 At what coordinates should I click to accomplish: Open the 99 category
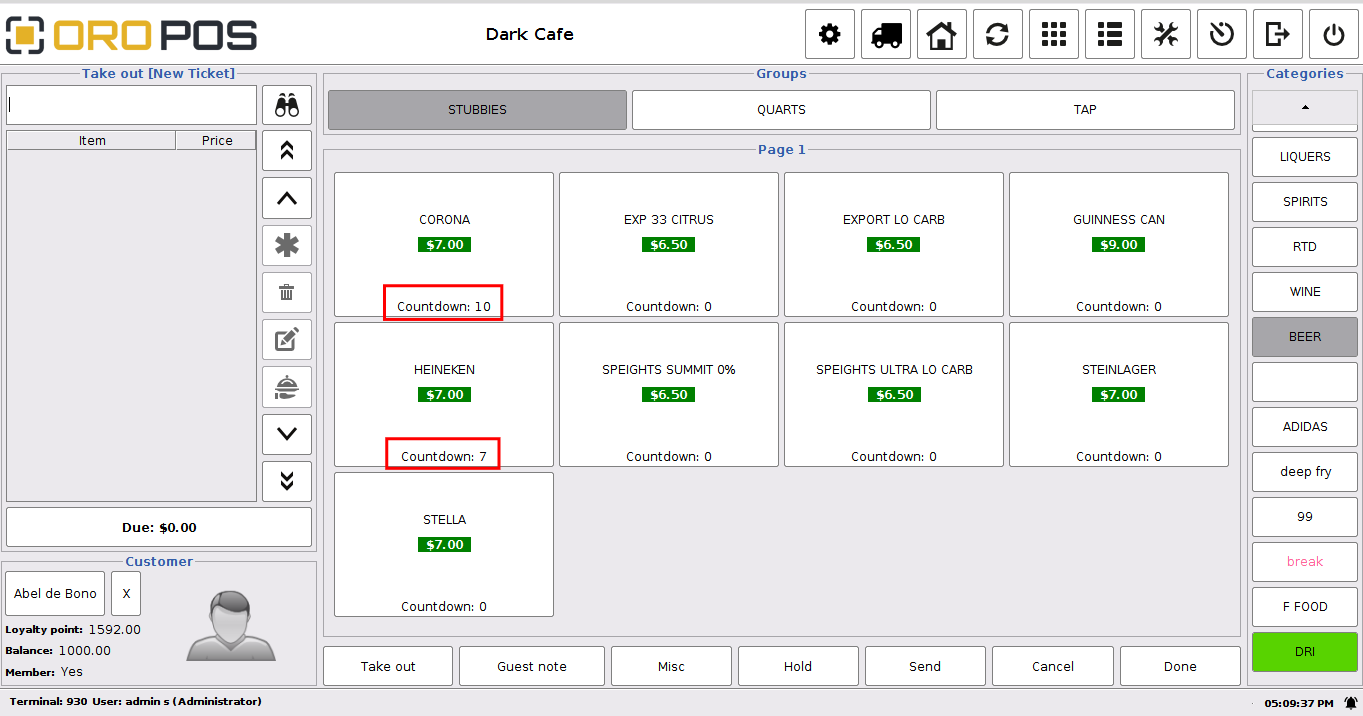click(1305, 517)
